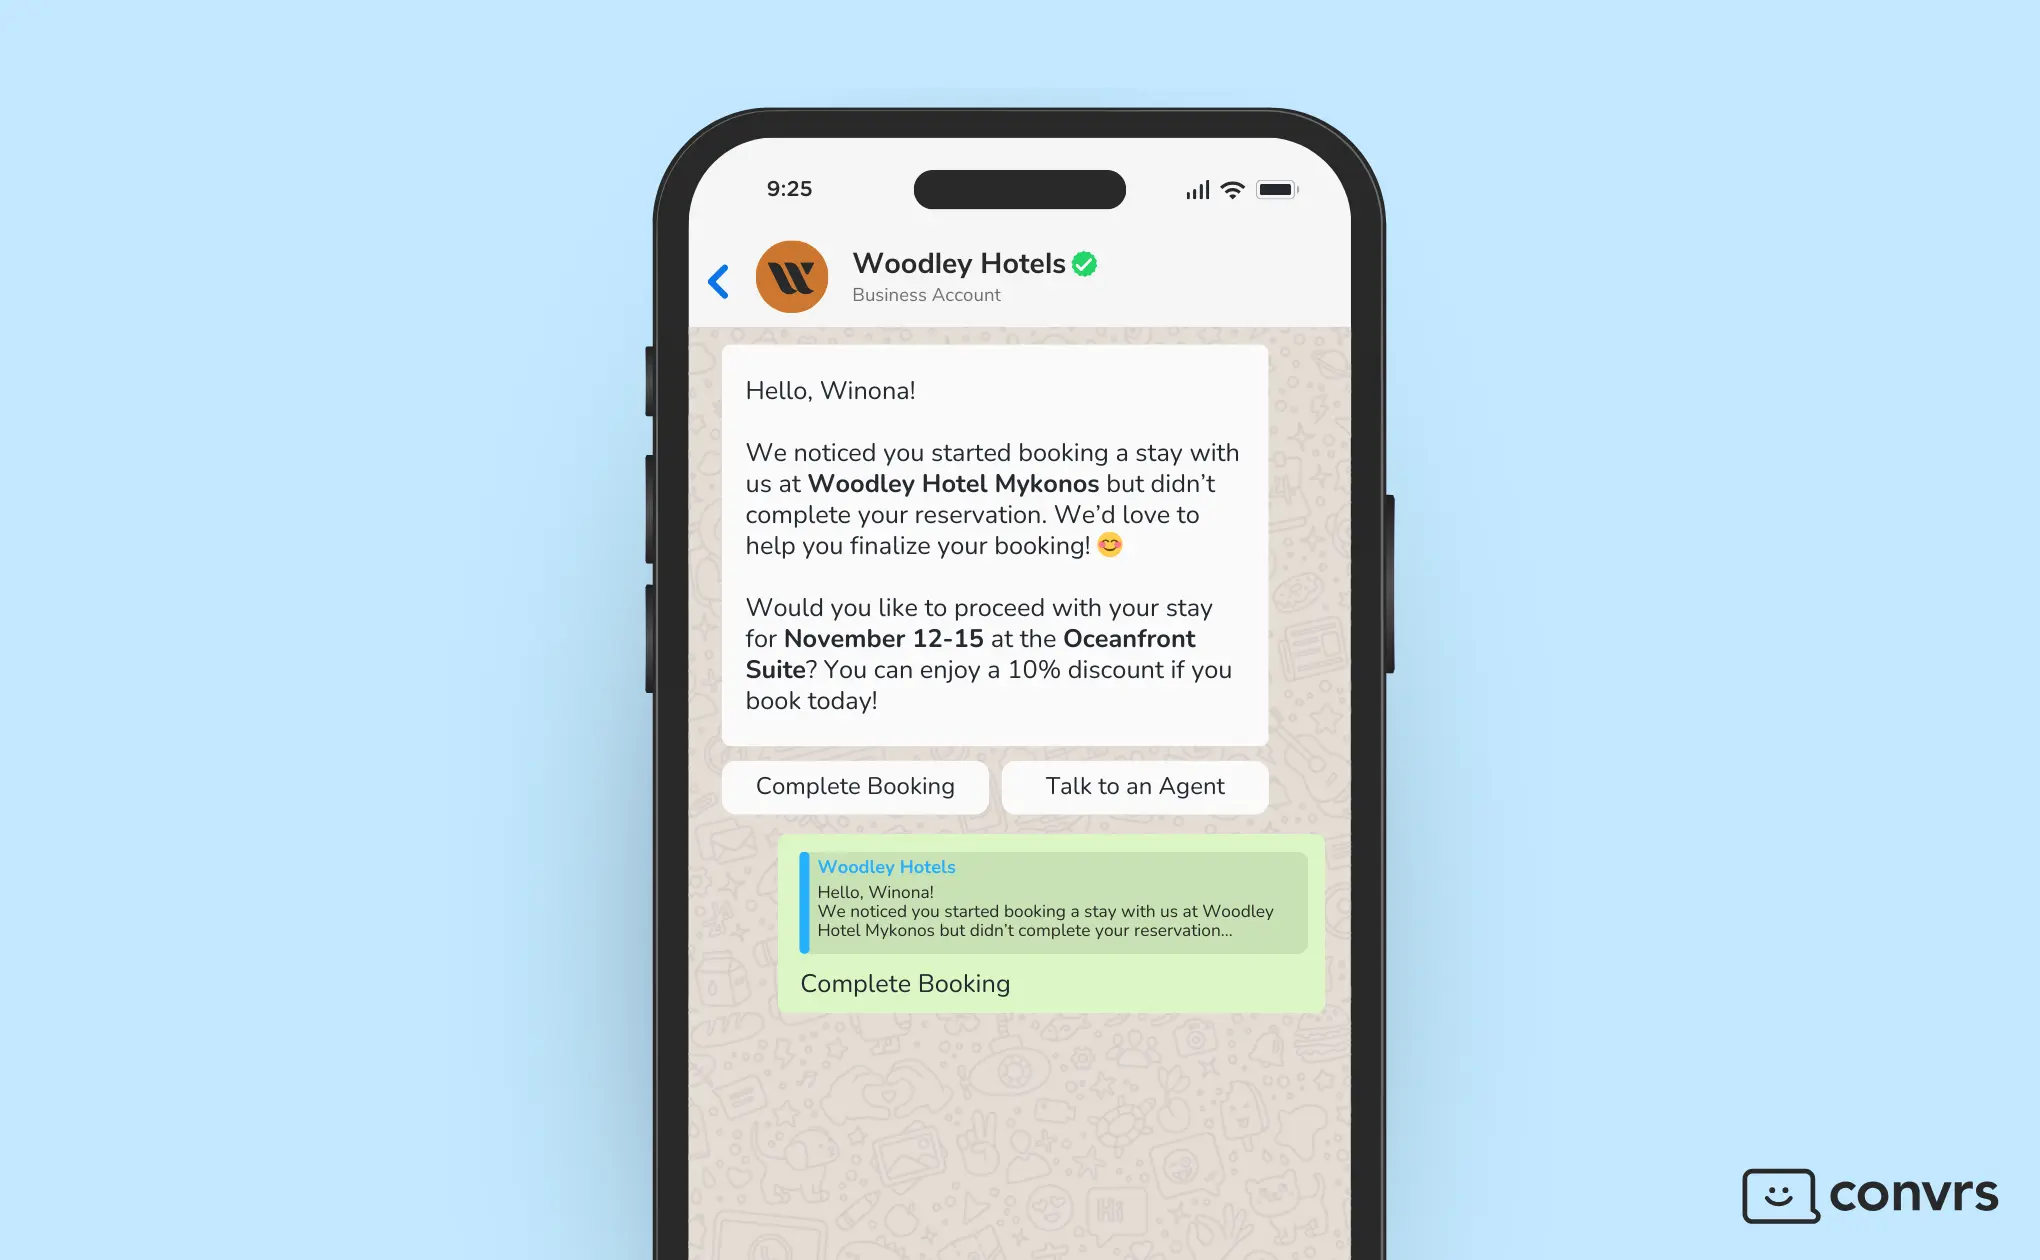The height and width of the screenshot is (1260, 2040).
Task: Tap the 9:25 time display in status bar
Action: (x=787, y=186)
